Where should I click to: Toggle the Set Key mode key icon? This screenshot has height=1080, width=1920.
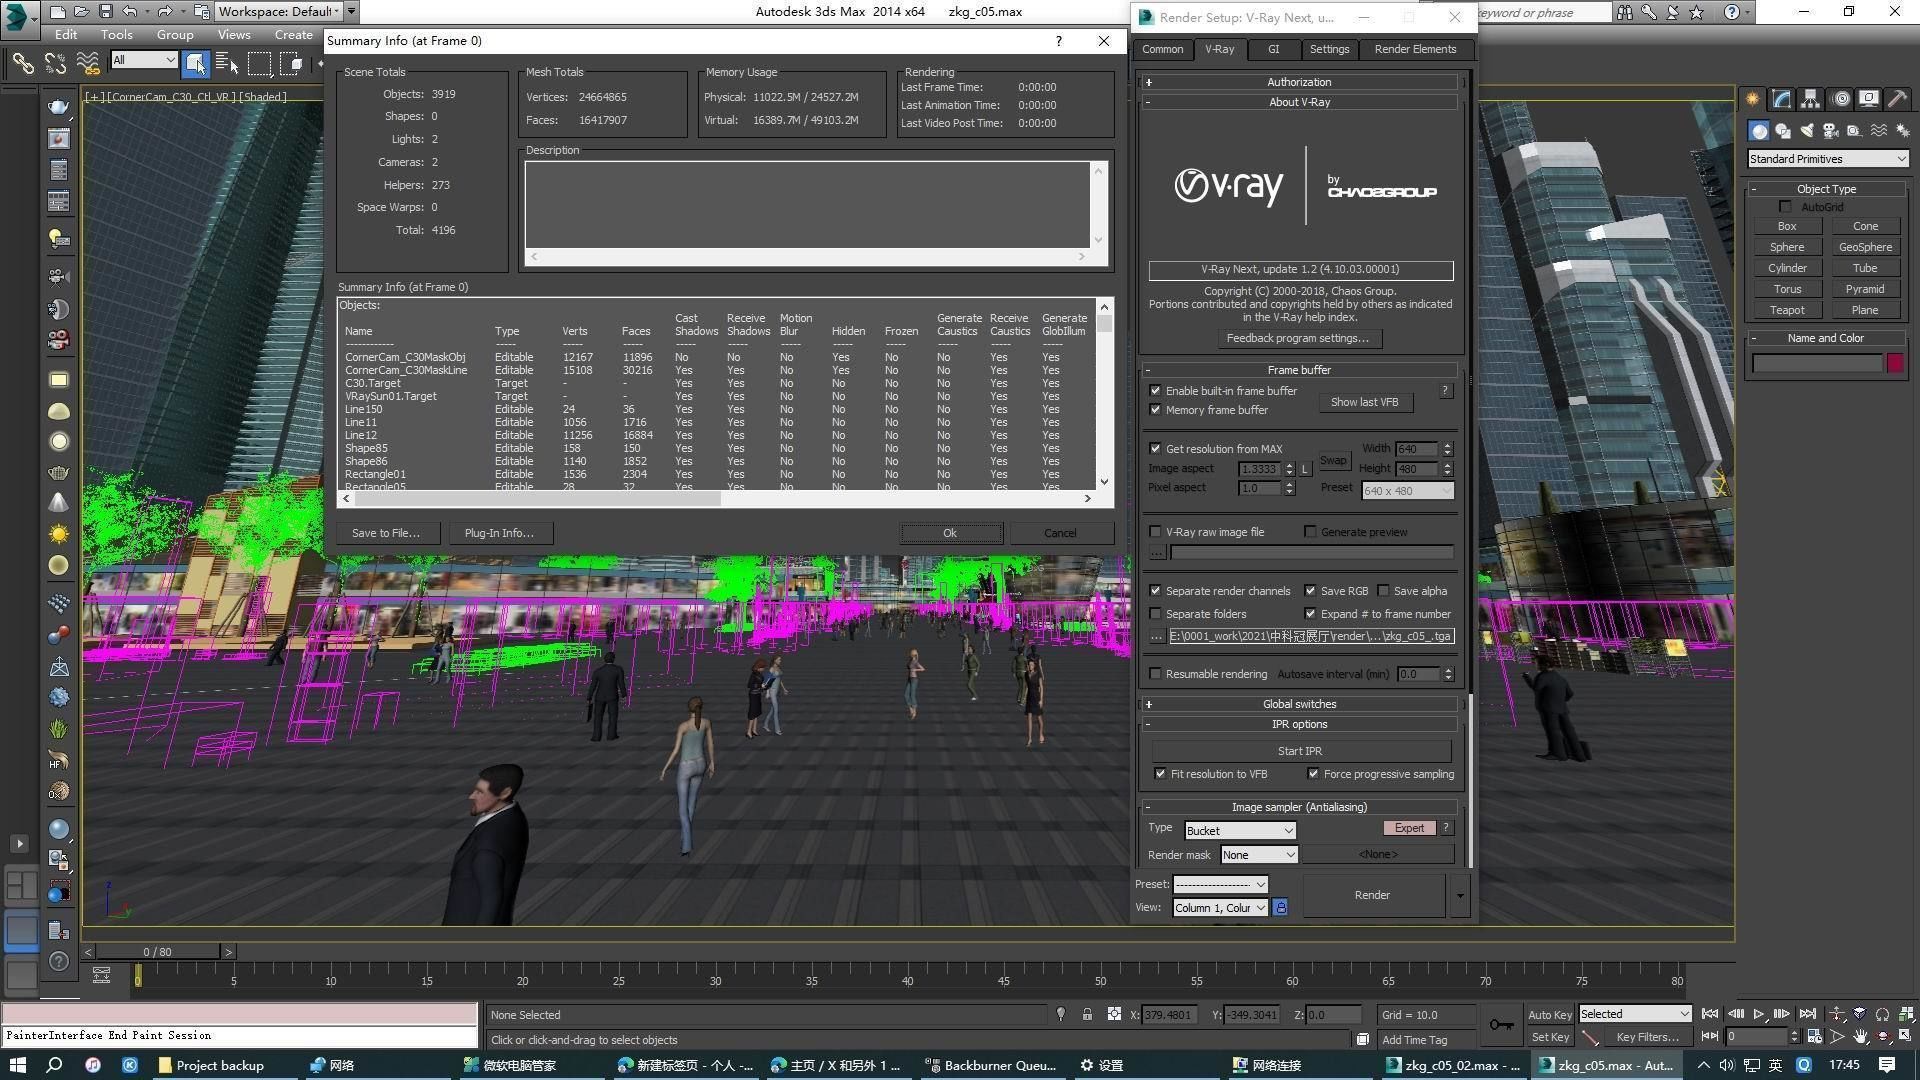1501,1025
